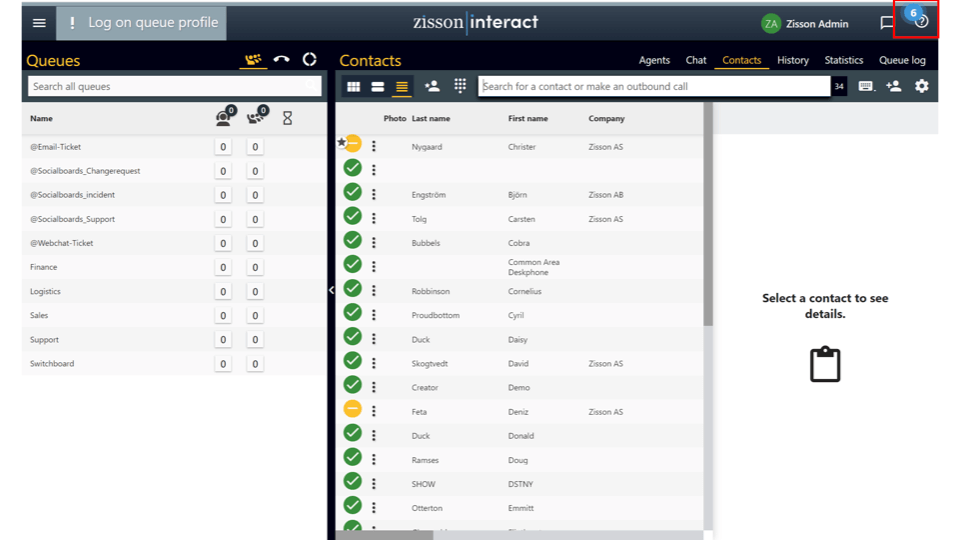960x540 pixels.
Task: Add a new contact icon
Action: tap(894, 86)
